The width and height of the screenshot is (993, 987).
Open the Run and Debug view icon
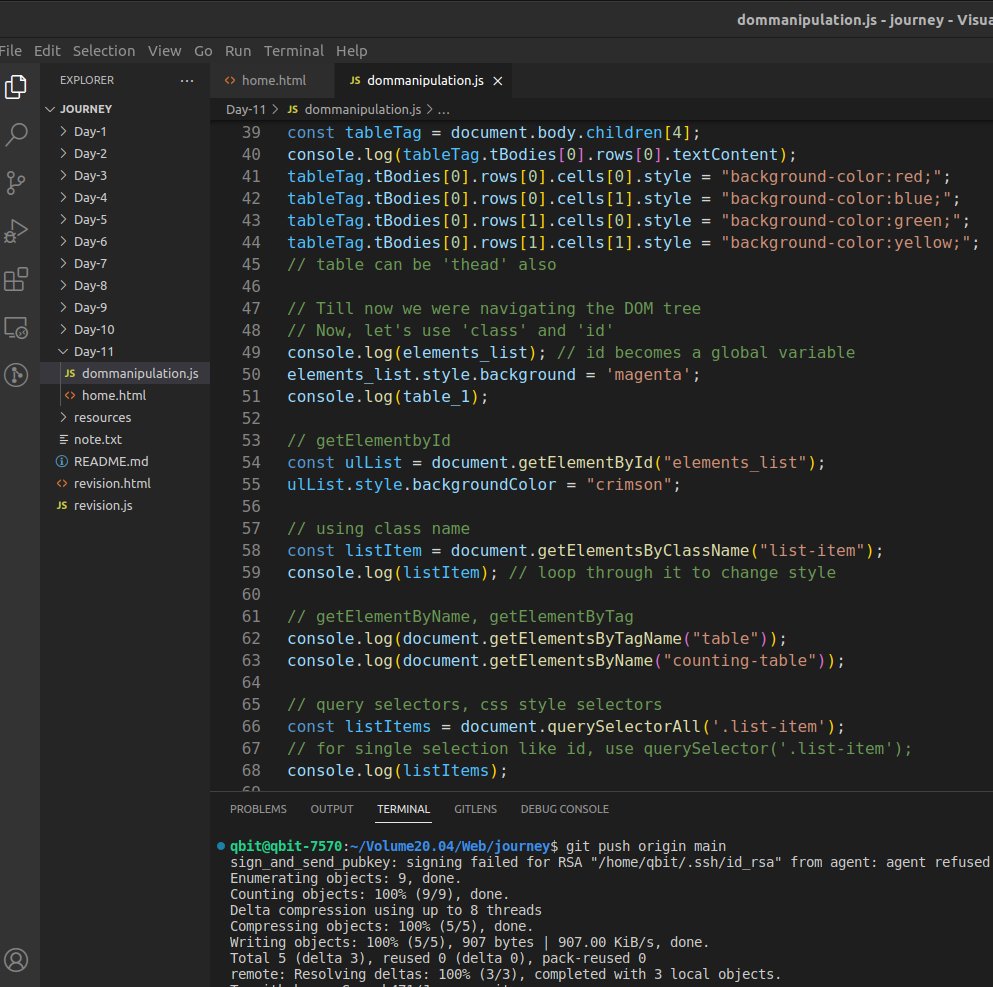click(16, 231)
